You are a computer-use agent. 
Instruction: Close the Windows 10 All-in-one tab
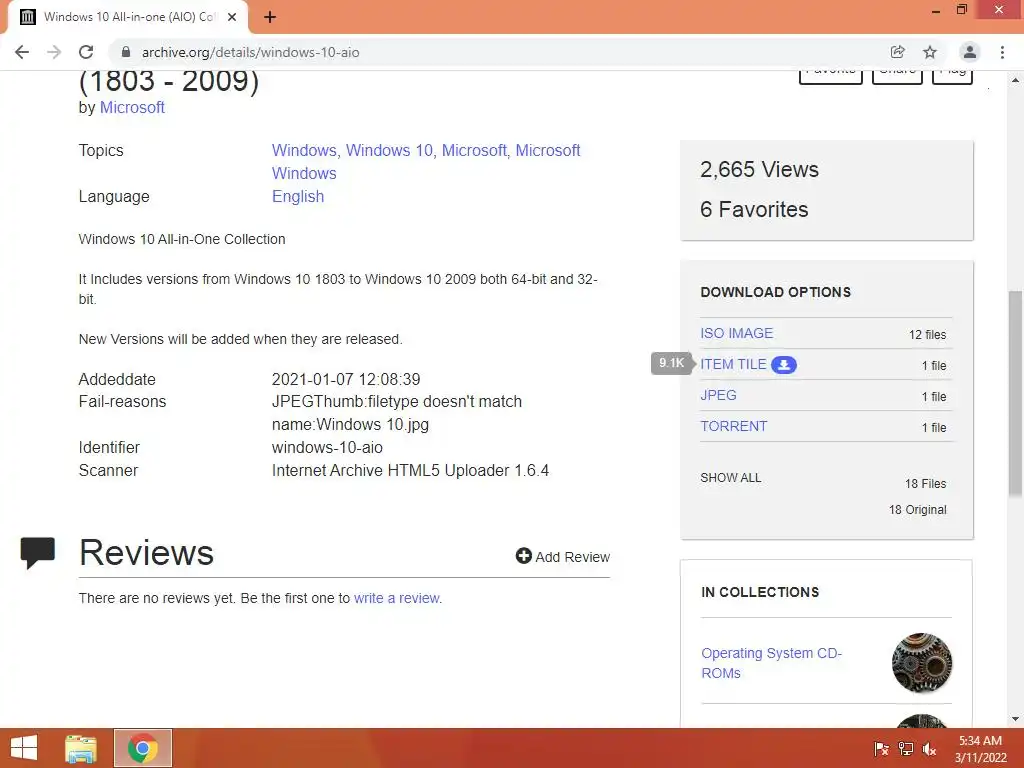point(232,17)
